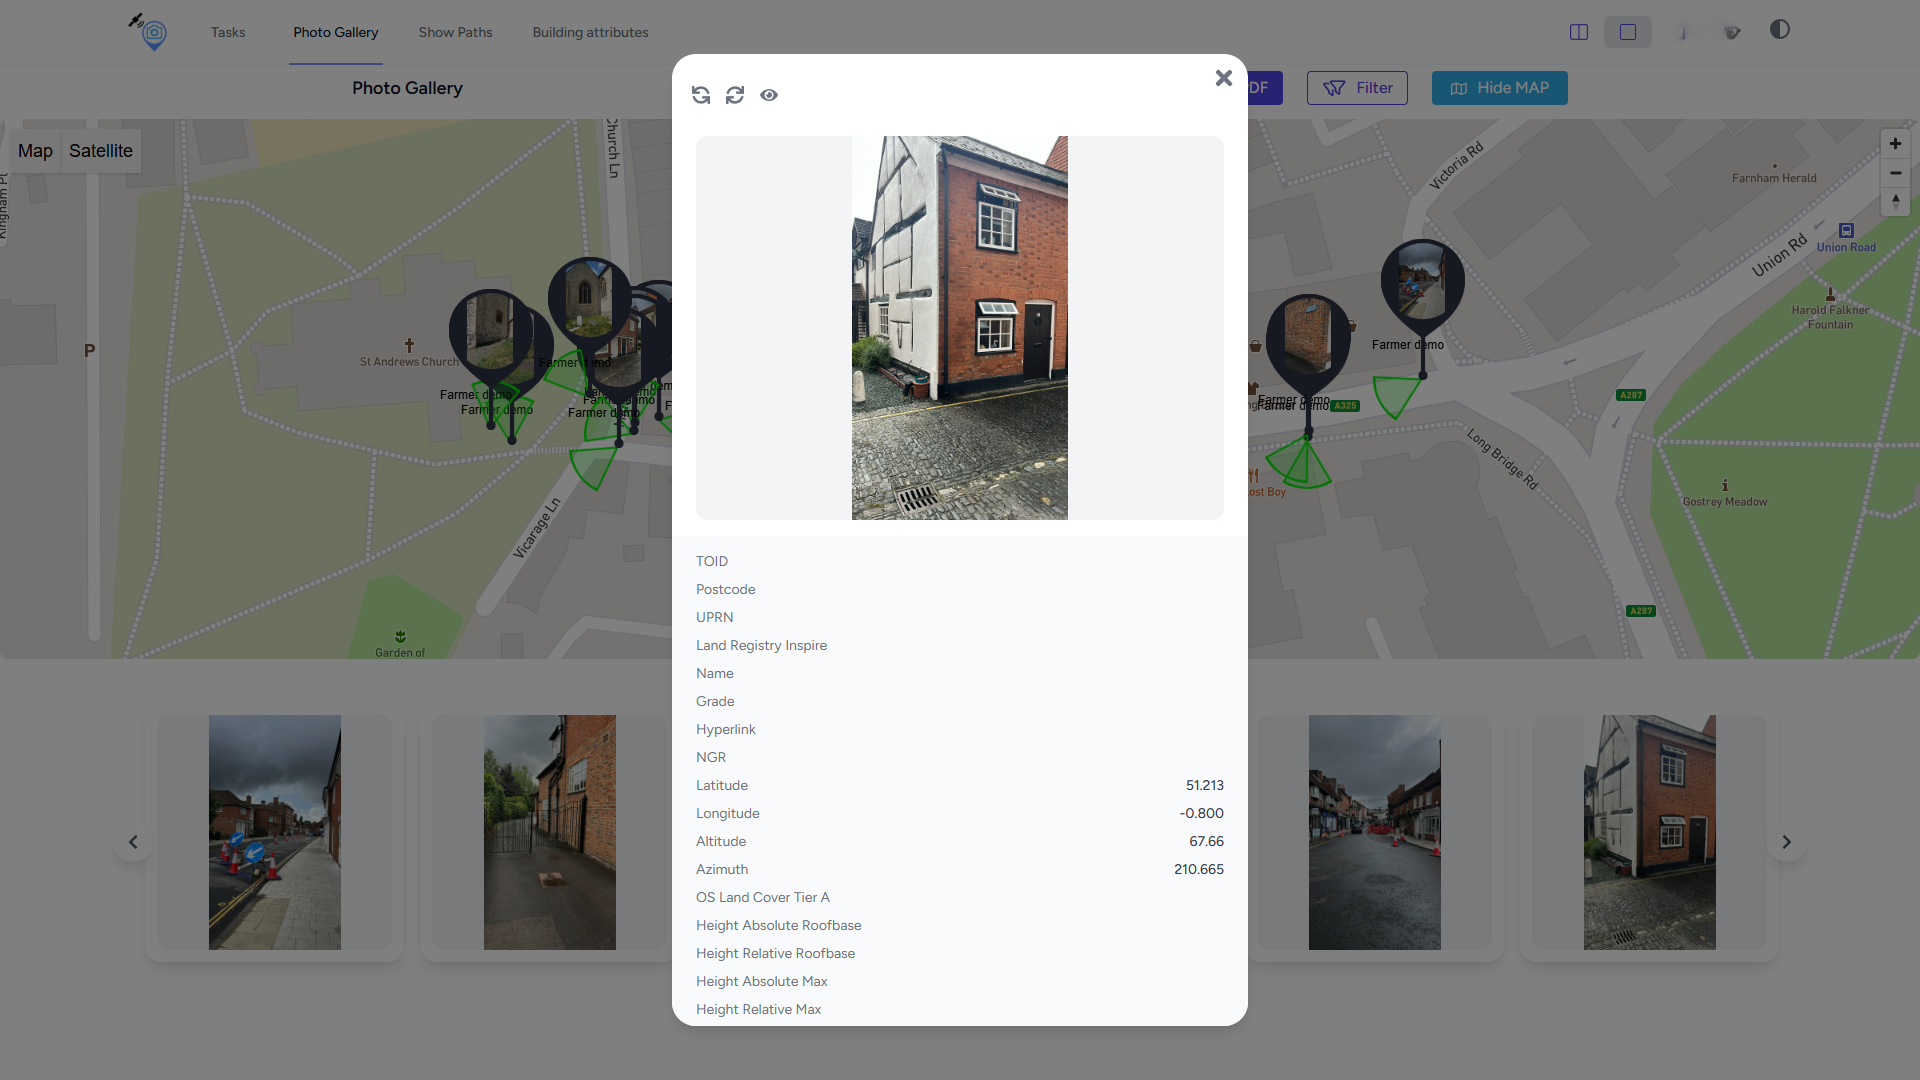Open the Show Paths tab

(x=455, y=32)
